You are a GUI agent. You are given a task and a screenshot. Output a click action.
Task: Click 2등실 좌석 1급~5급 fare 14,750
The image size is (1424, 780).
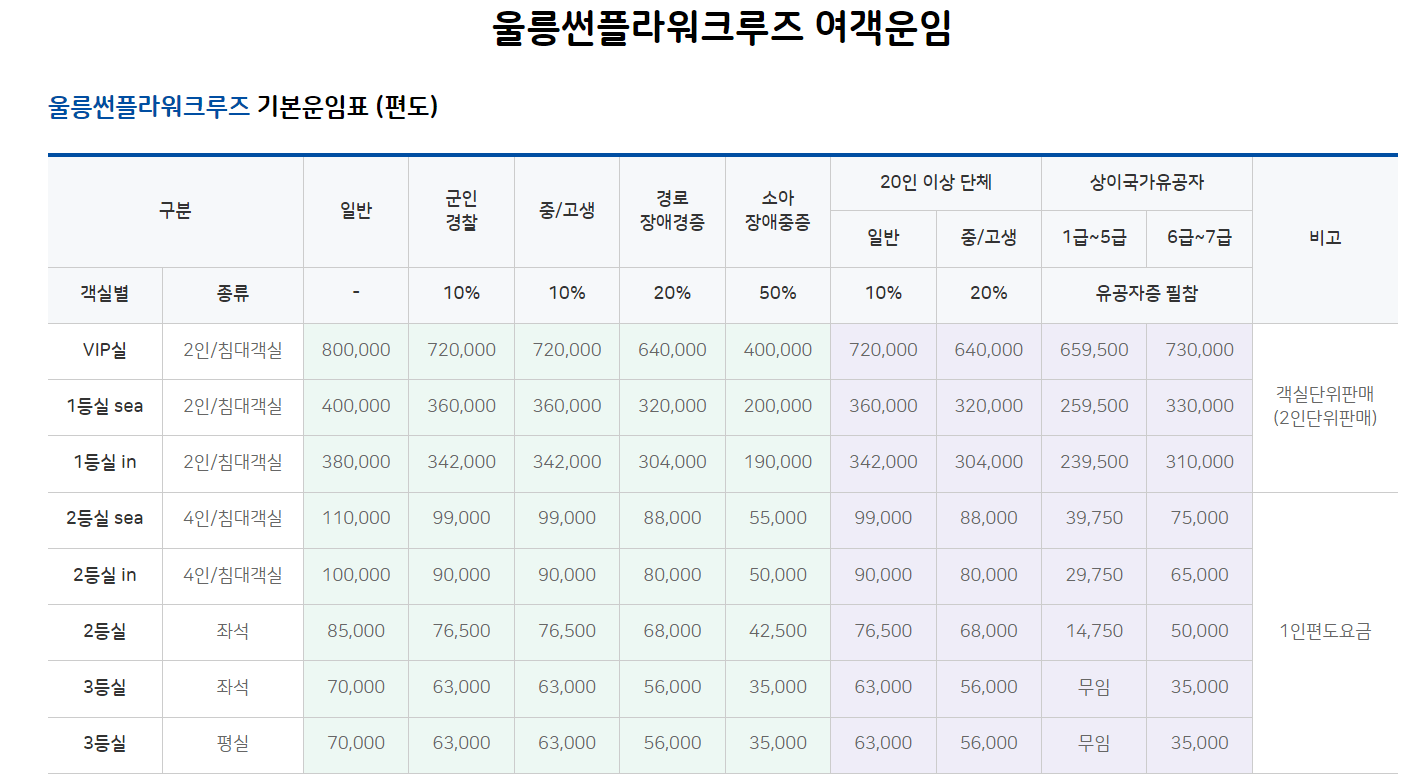pos(1094,631)
